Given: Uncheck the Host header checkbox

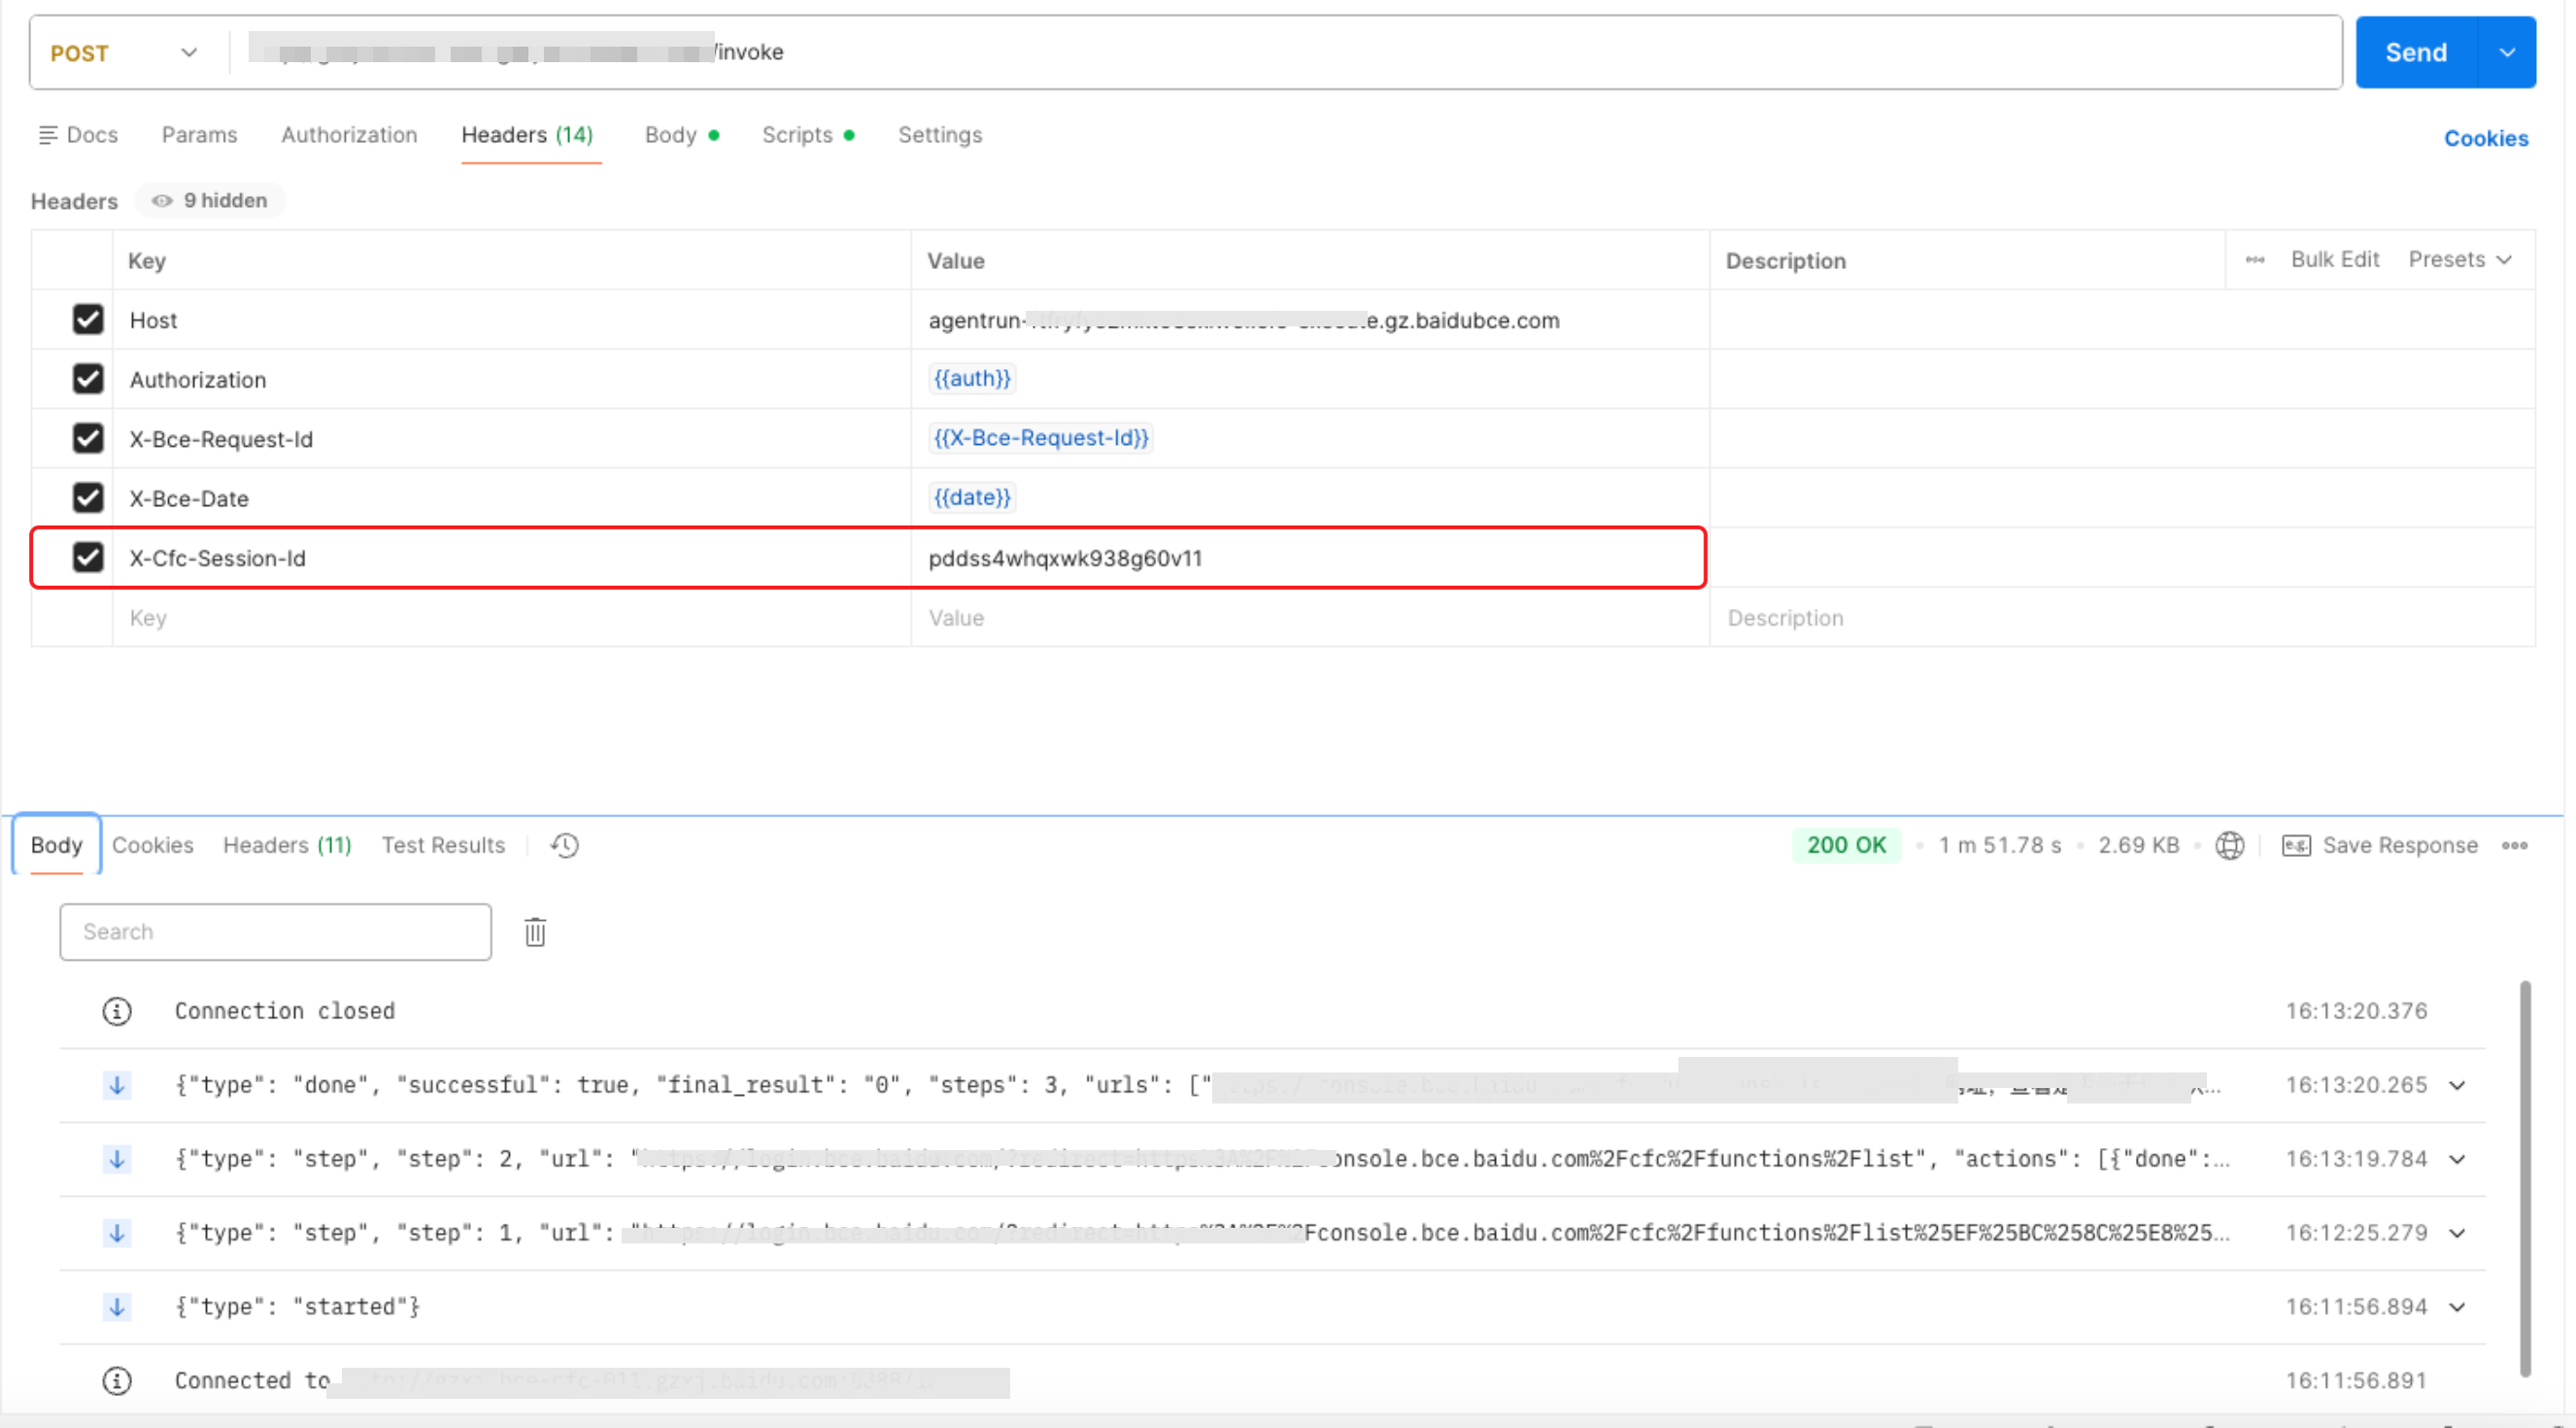Looking at the screenshot, I should pos(88,320).
